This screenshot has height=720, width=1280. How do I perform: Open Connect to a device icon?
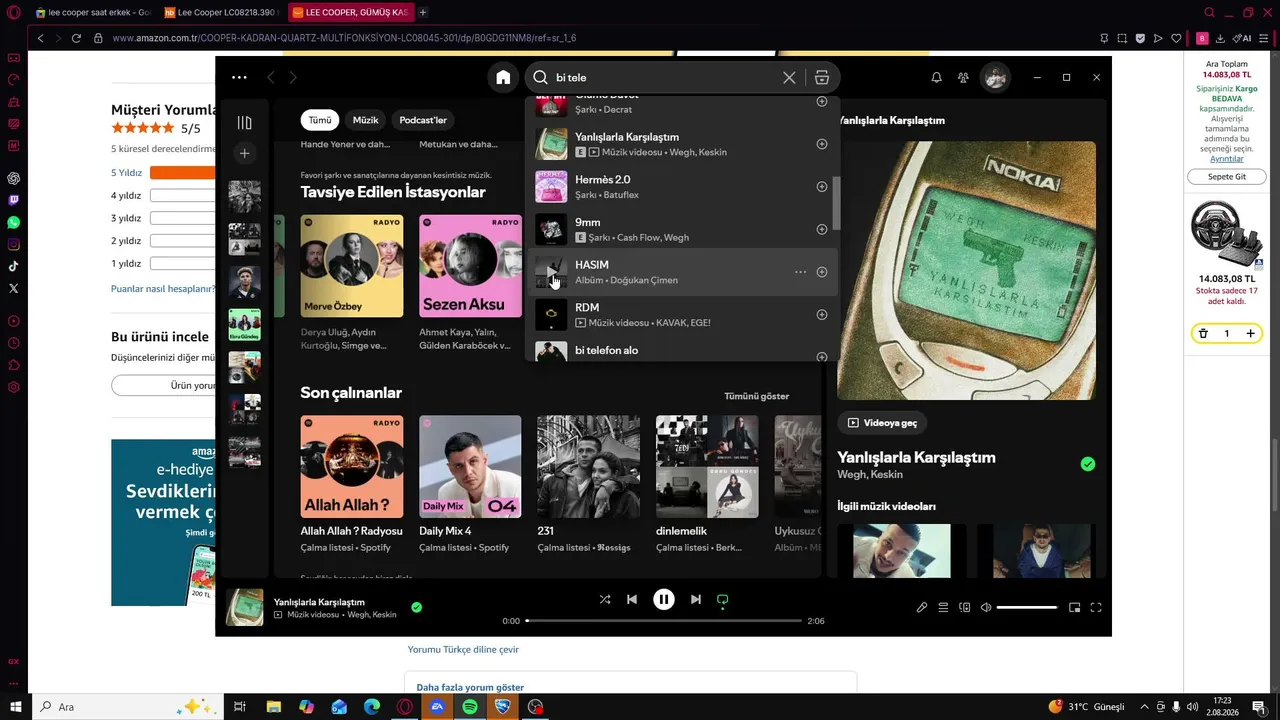coord(965,607)
